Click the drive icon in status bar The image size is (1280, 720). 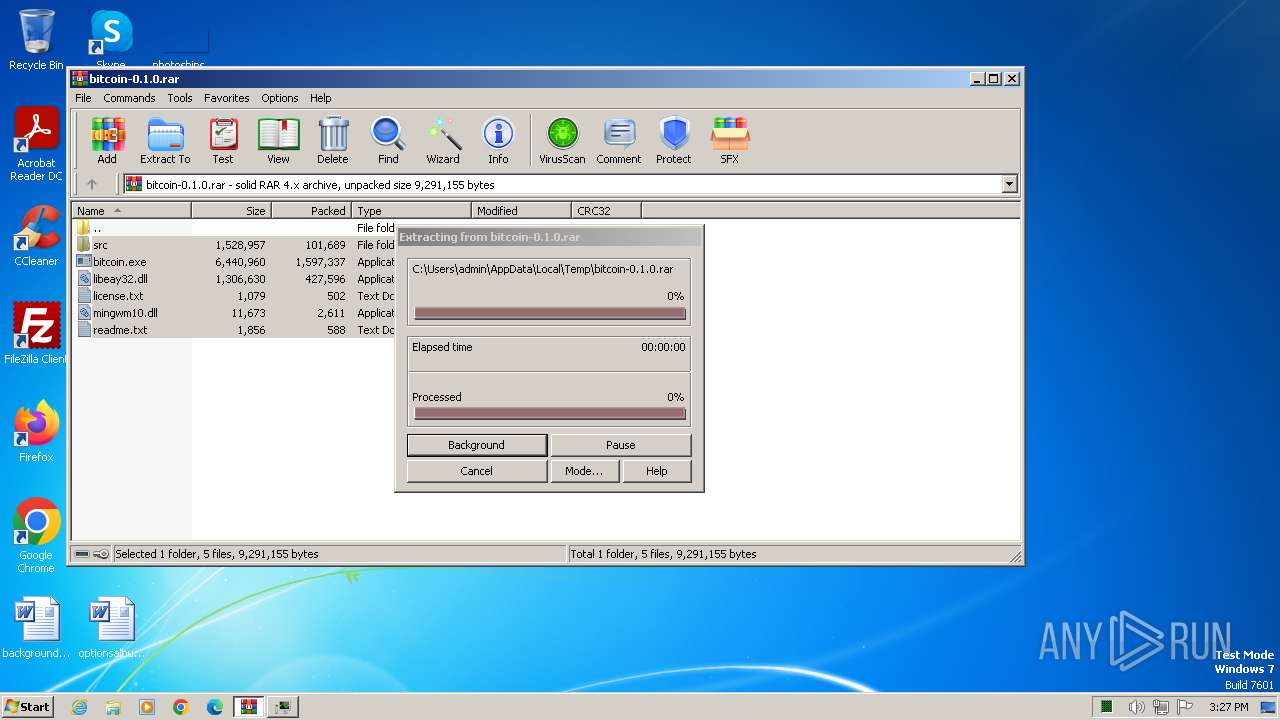(82, 554)
